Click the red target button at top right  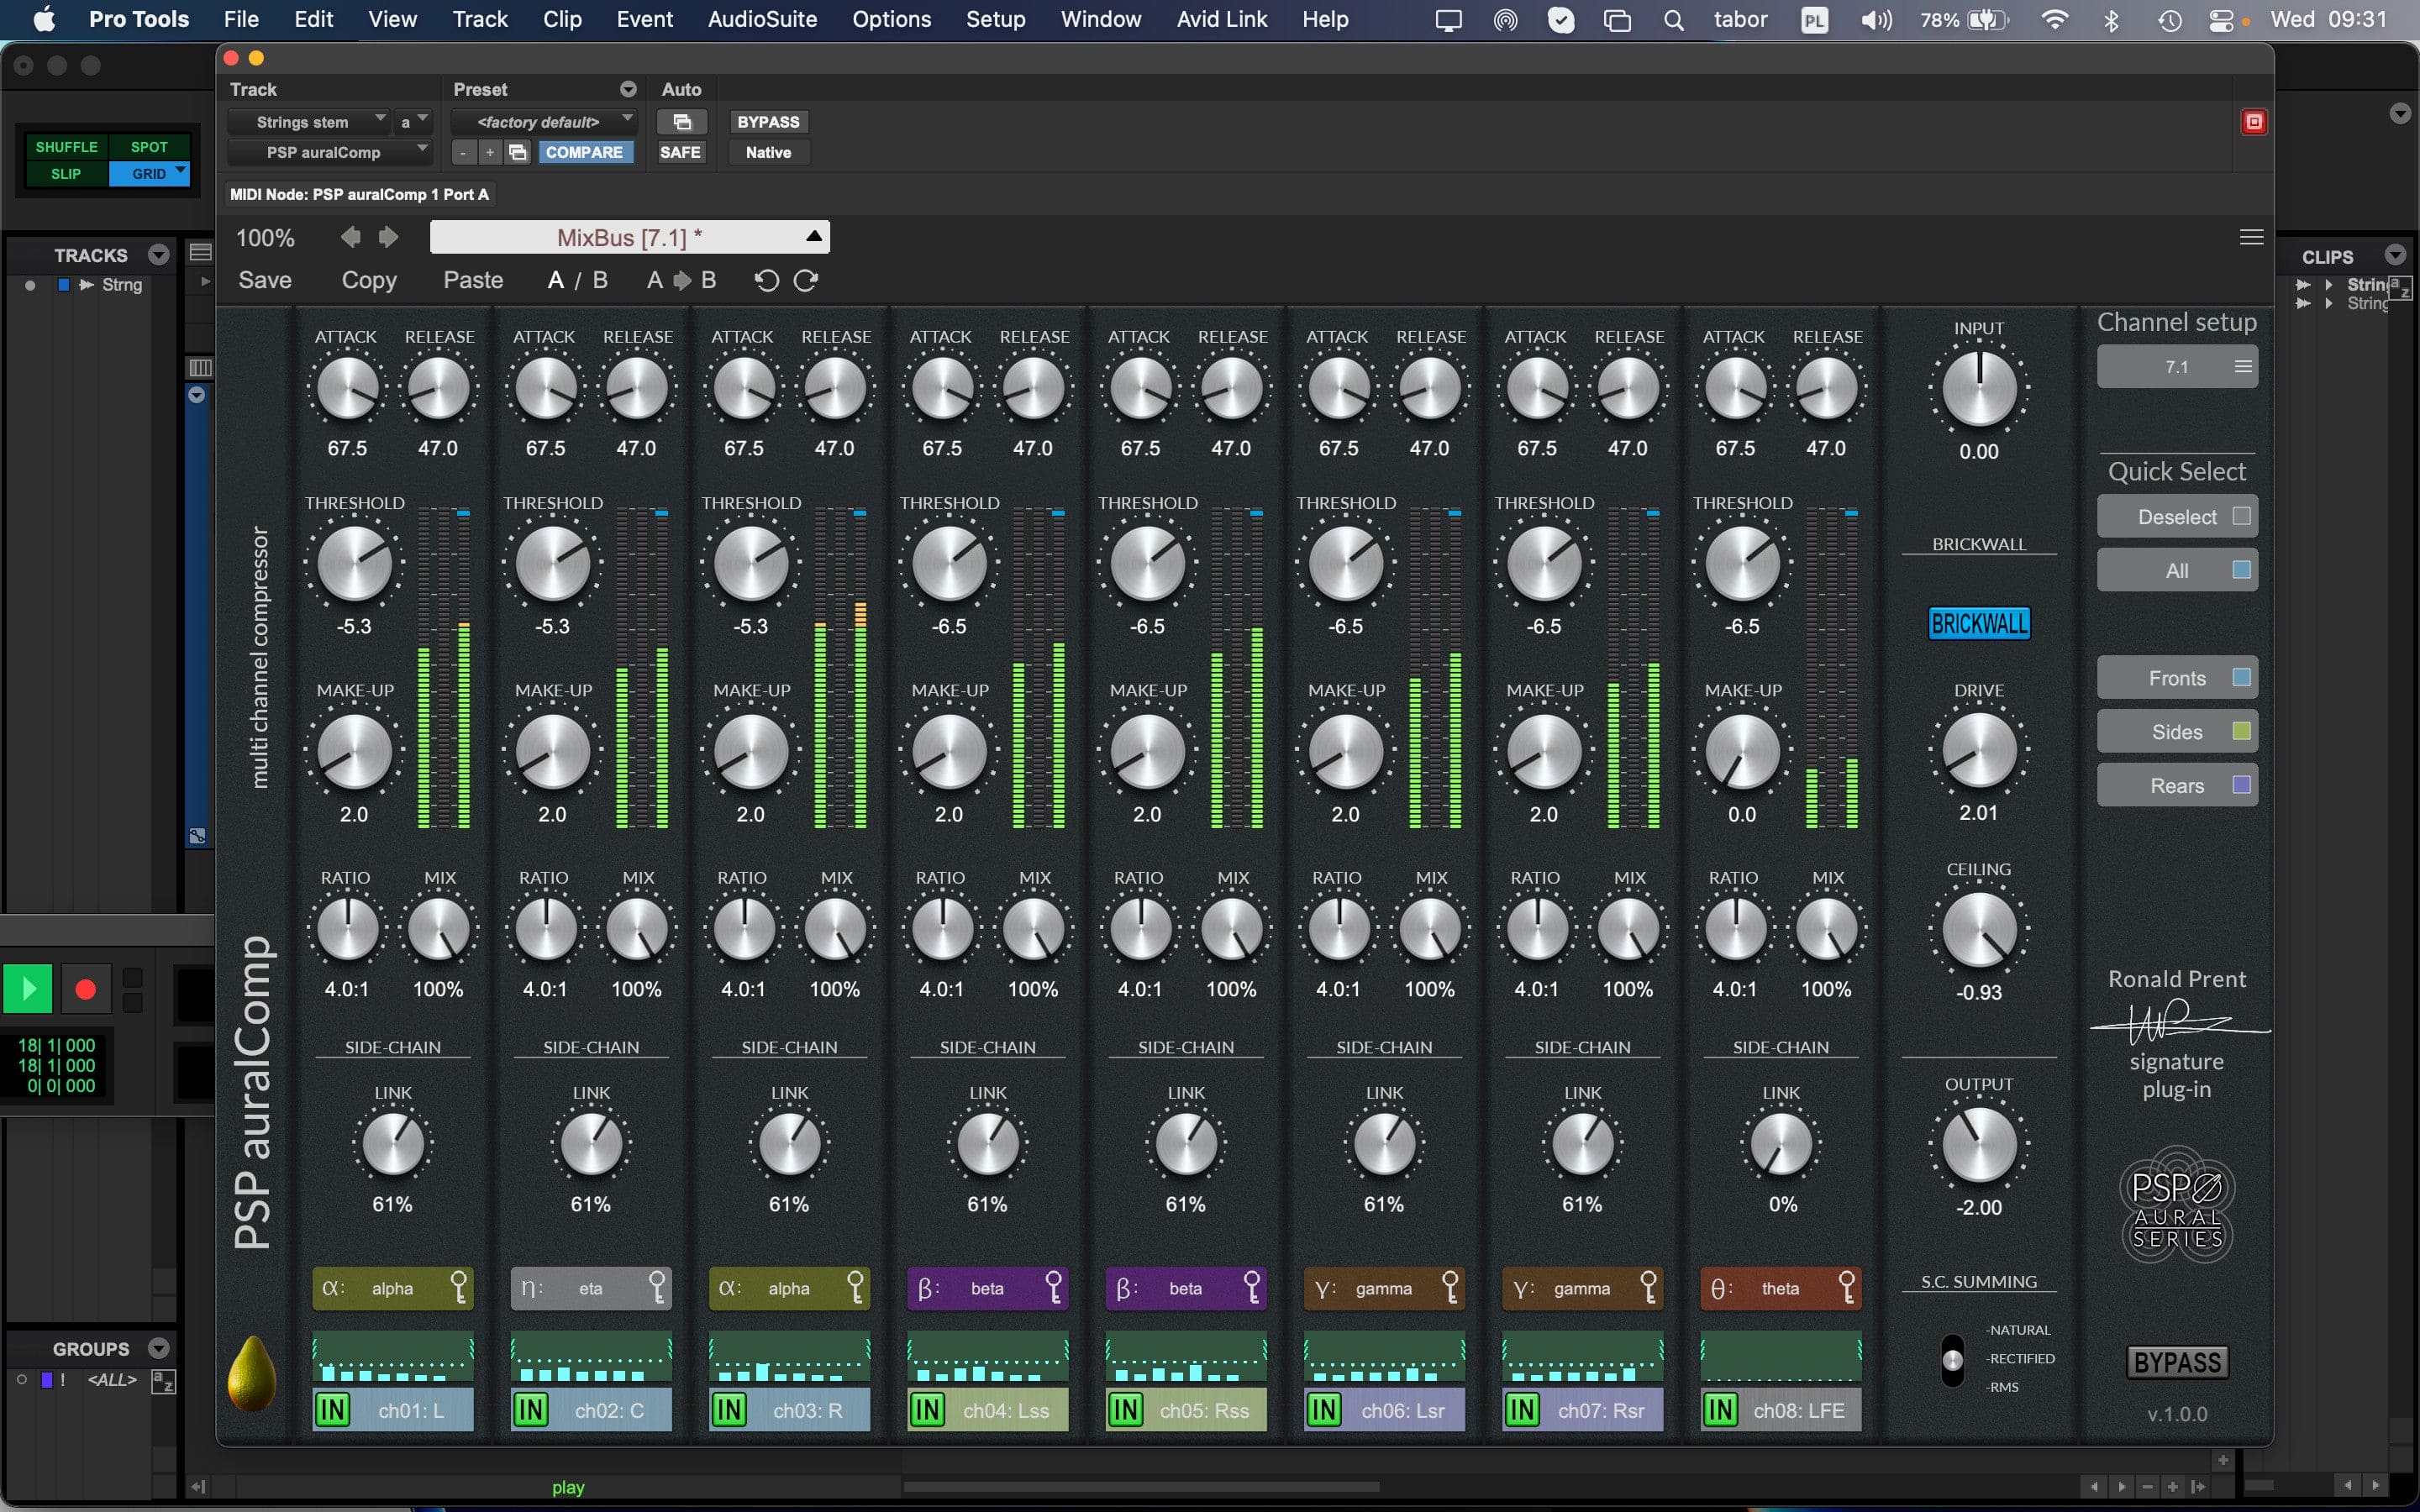(x=2253, y=122)
